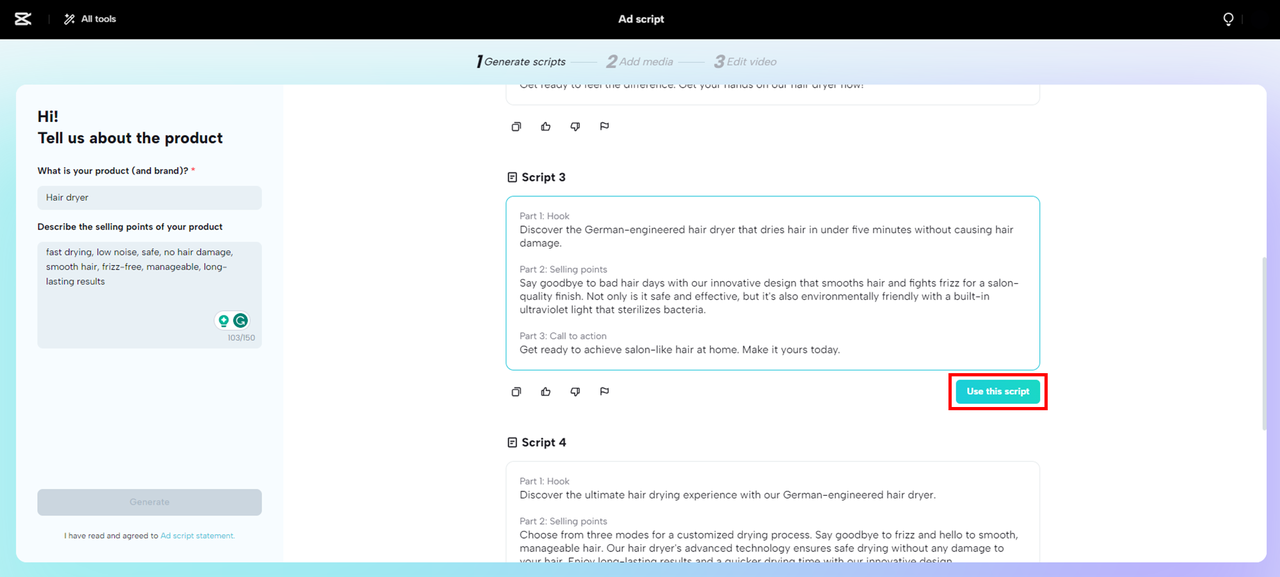Click 'What is your product' label
Screen dimensions: 1280x577
click(x=116, y=171)
